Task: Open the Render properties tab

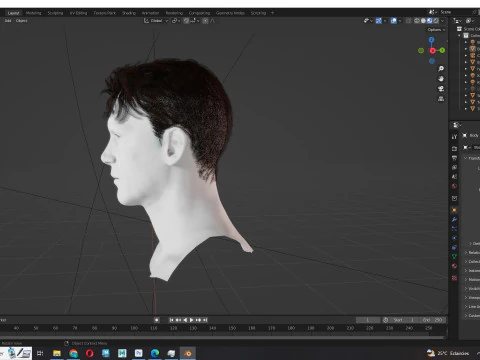Action: [454, 148]
